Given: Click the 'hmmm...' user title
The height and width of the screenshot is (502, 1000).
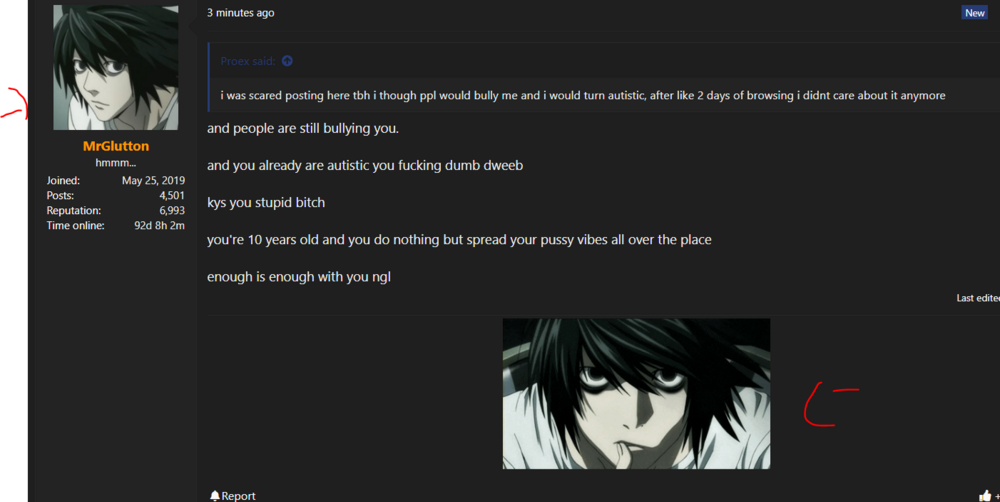Looking at the screenshot, I should [115, 163].
